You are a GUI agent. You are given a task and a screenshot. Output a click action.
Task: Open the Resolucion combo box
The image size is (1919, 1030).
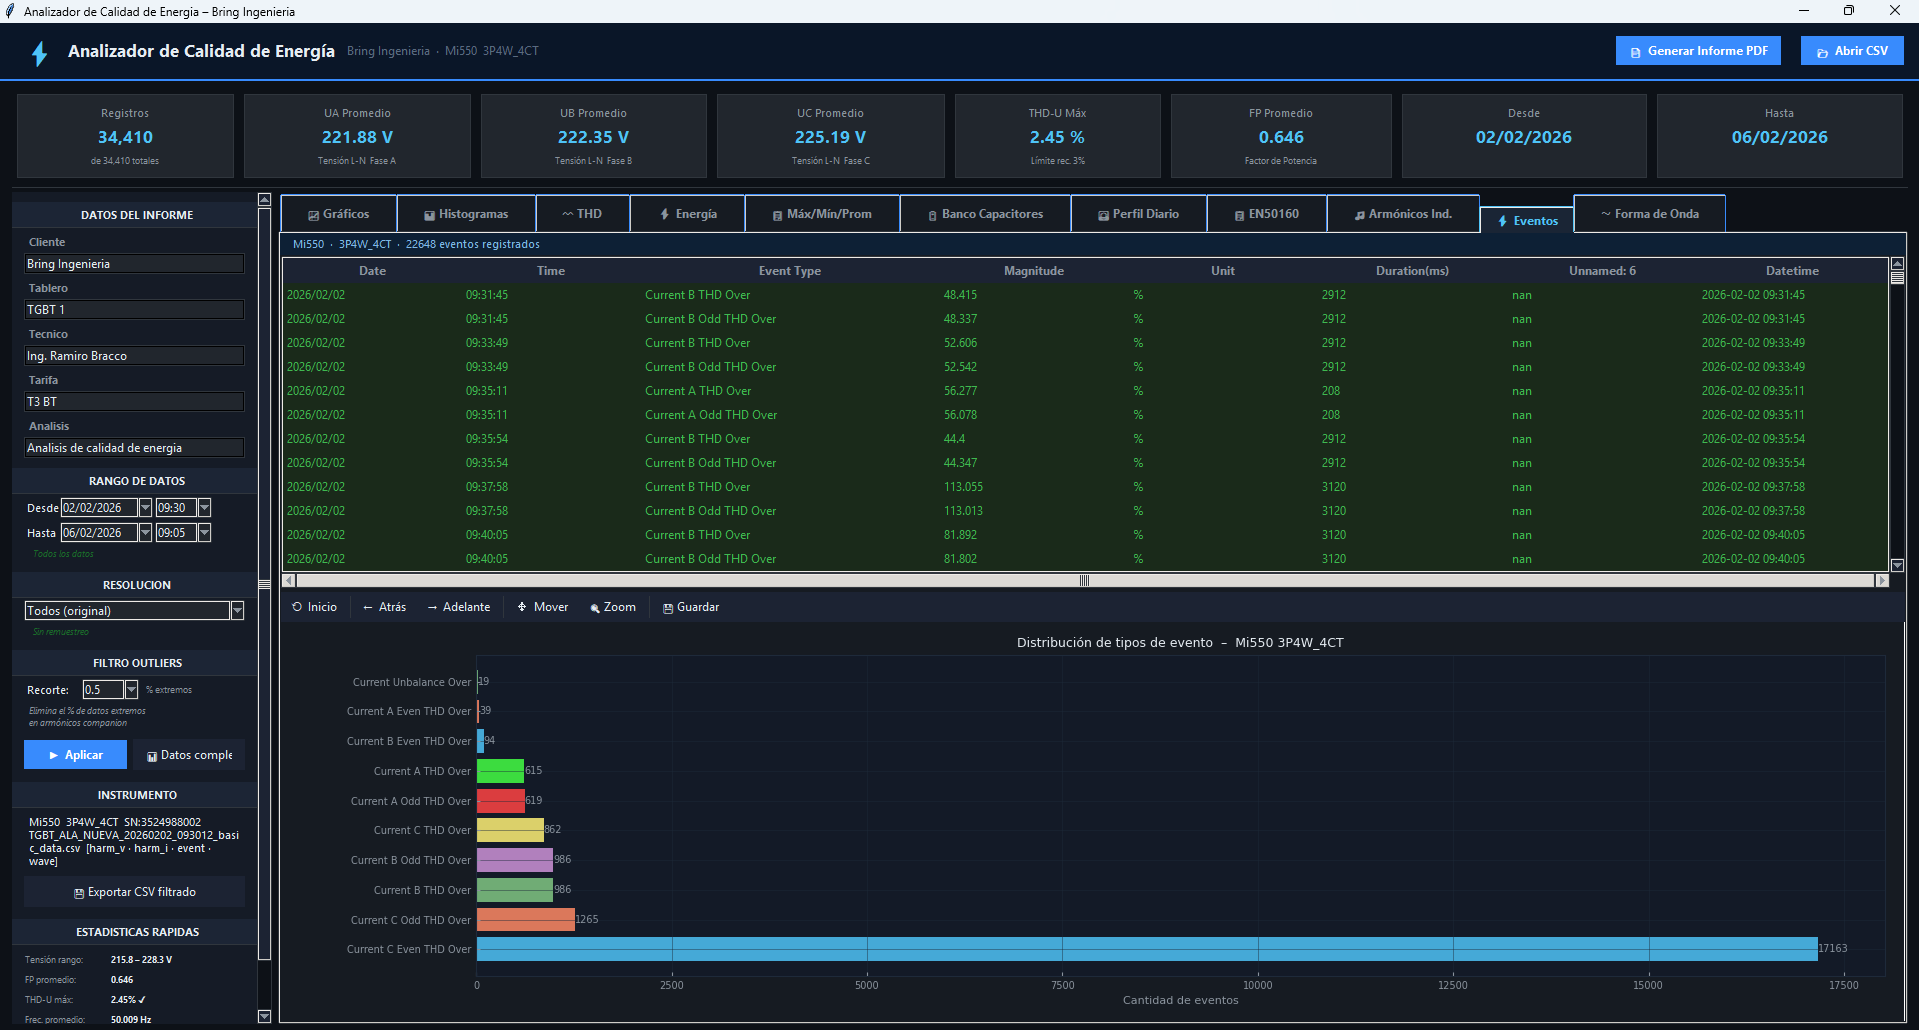tap(237, 611)
